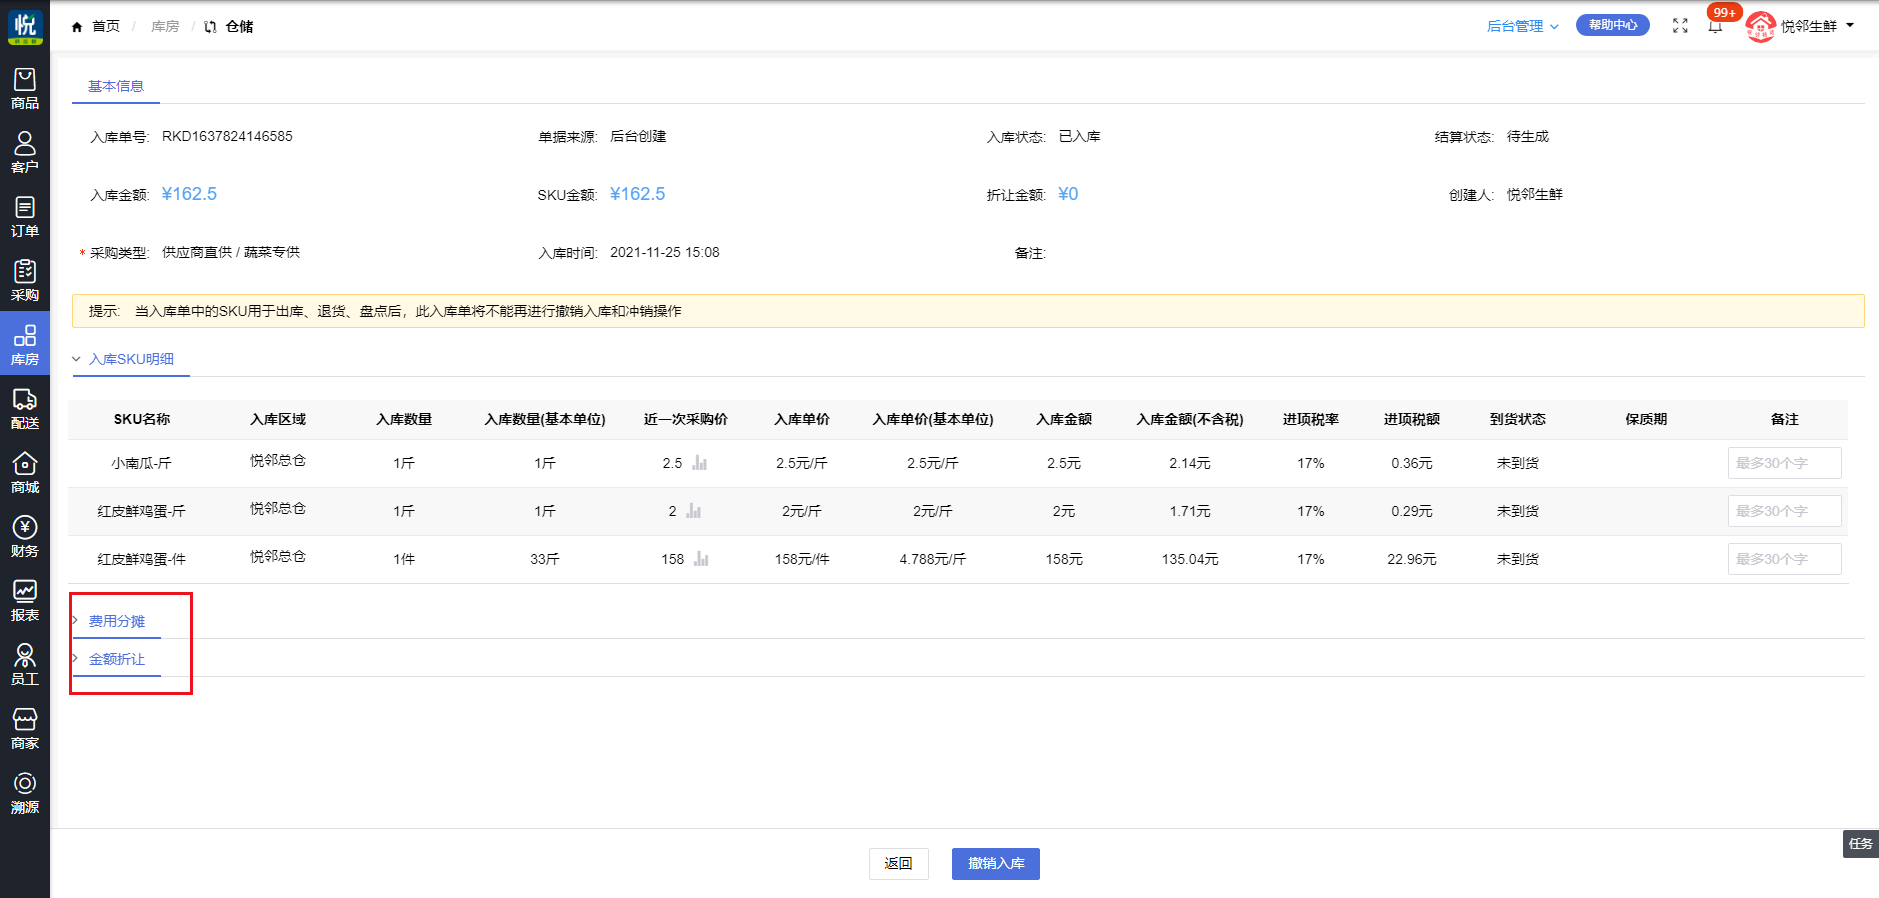The height and width of the screenshot is (898, 1879).
Task: Click the home icon in breadcrumb
Action: point(77,27)
